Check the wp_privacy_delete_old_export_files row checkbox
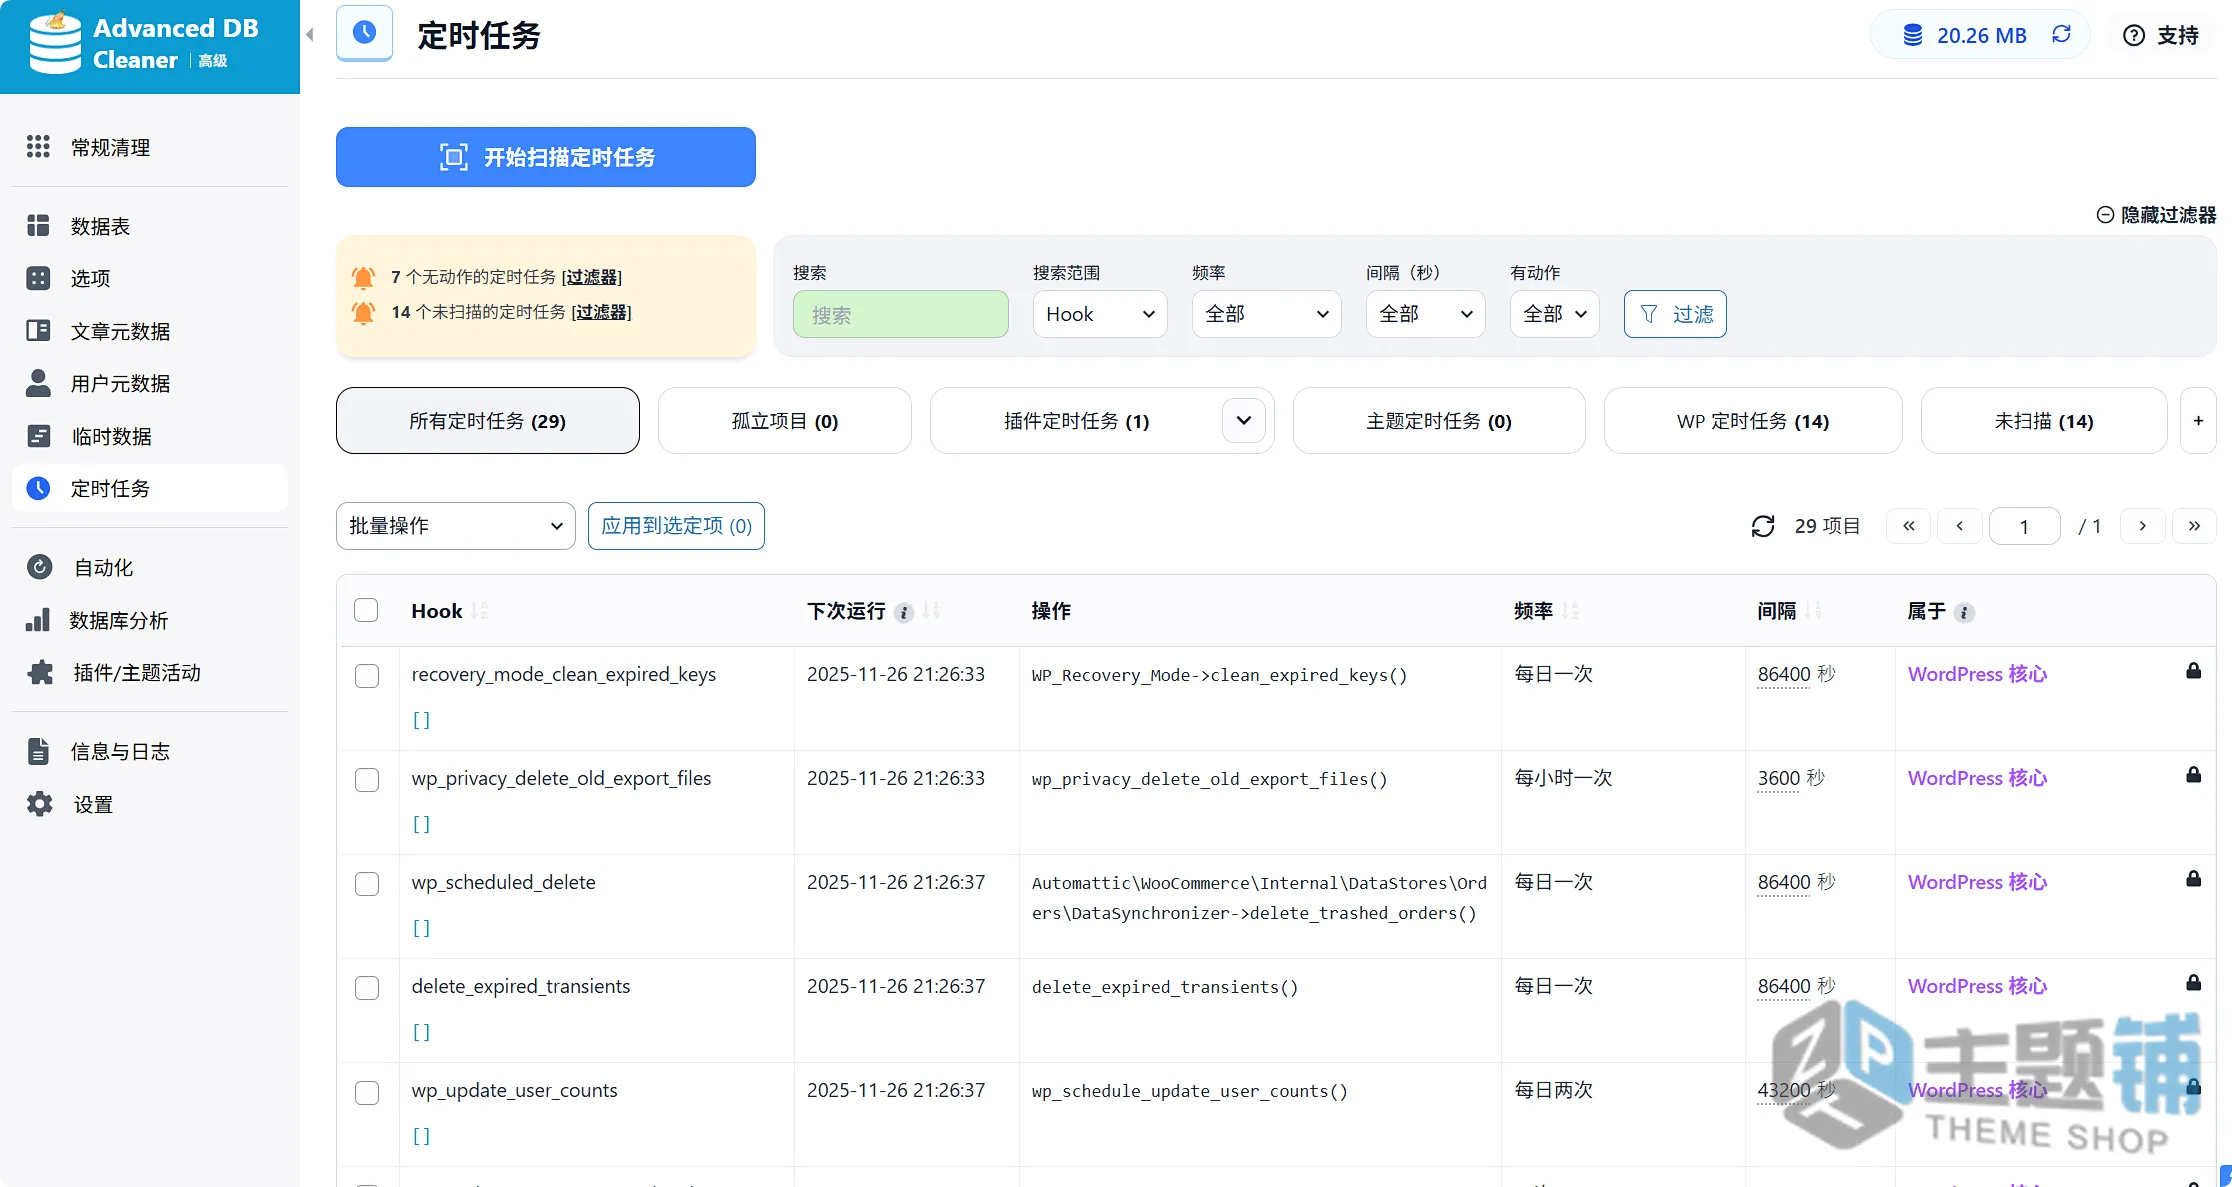The height and width of the screenshot is (1187, 2232). (x=367, y=780)
